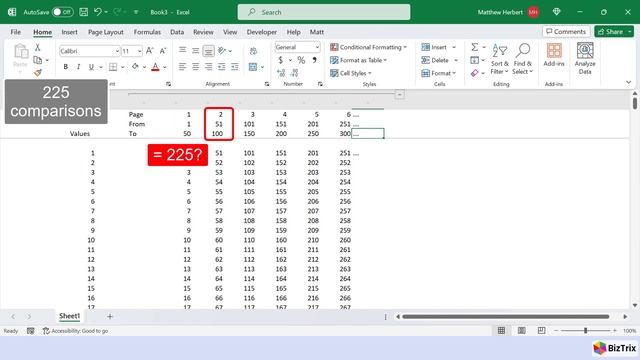Click the red Font Color button
This screenshot has height=360, width=640.
pyautogui.click(x=155, y=67)
